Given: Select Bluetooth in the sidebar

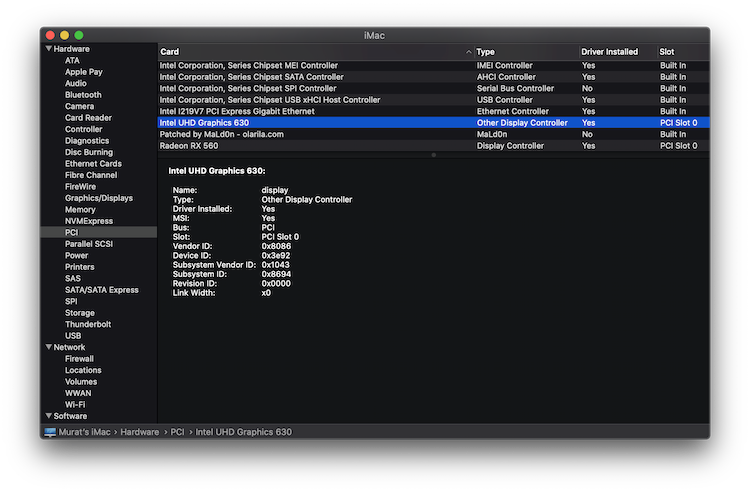Looking at the screenshot, I should coord(83,95).
